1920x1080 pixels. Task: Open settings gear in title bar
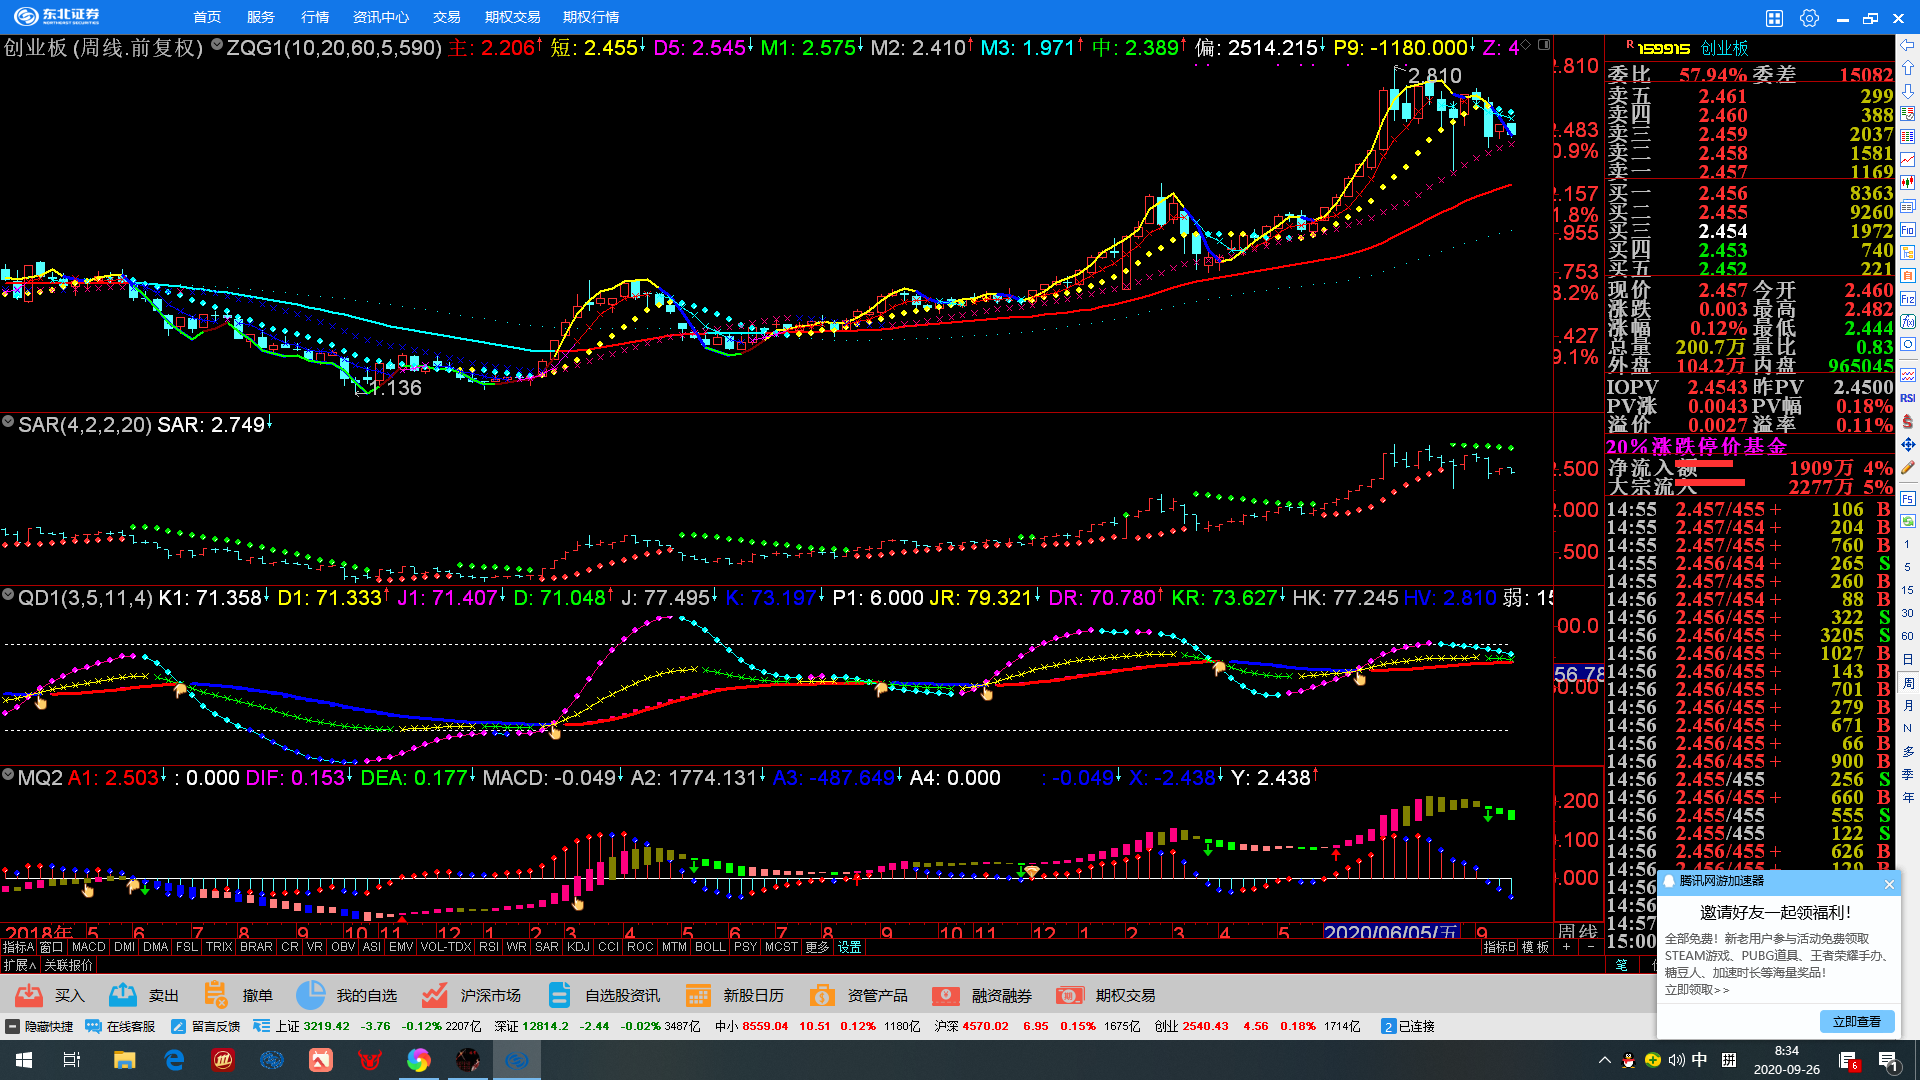[x=1809, y=18]
